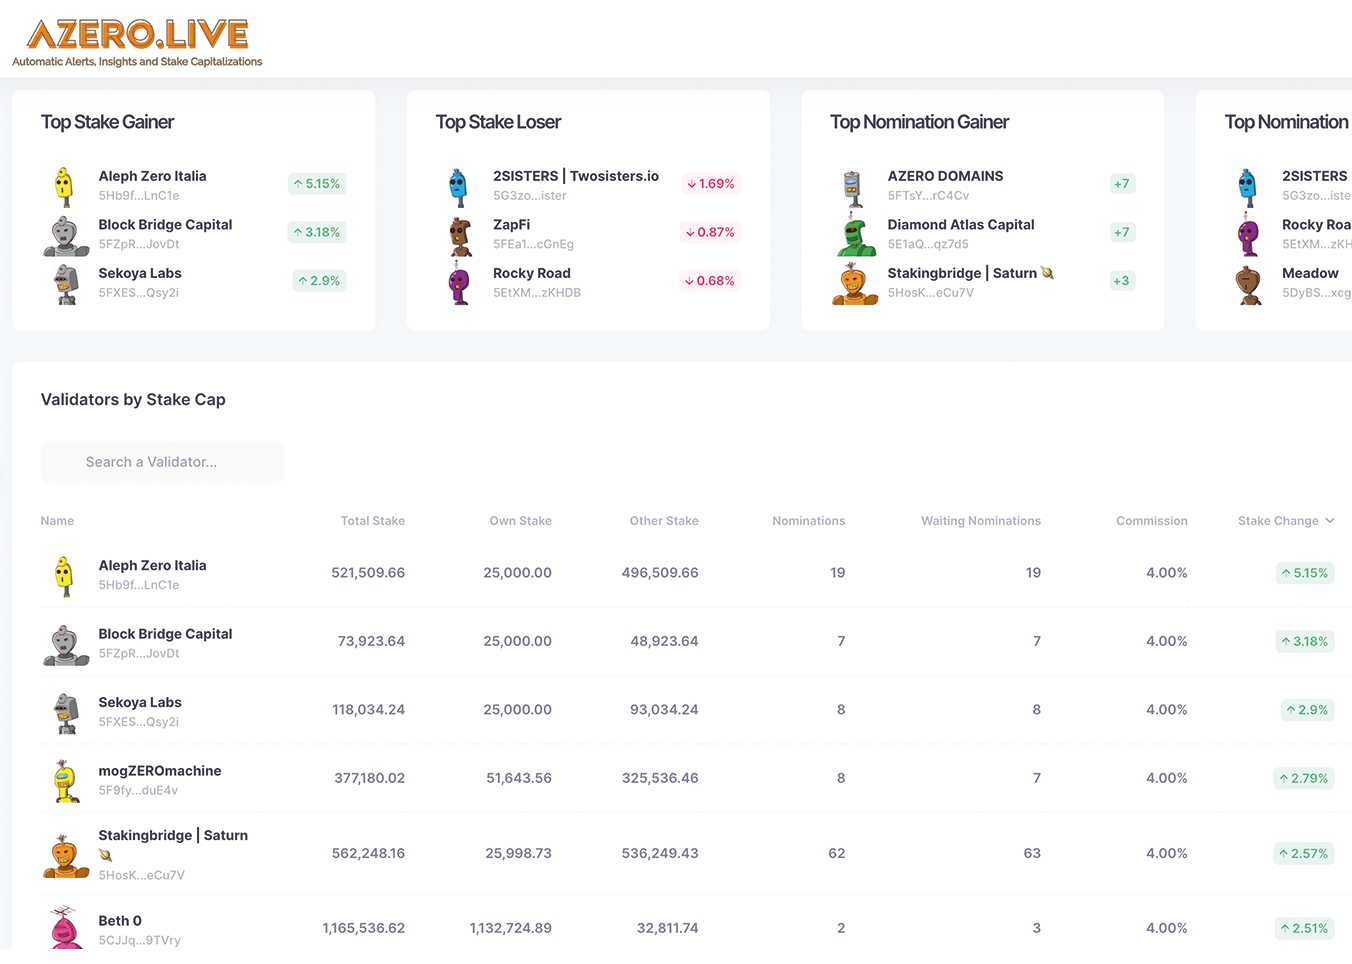Click Rocky Road avatar in Top Stake Loser
Screen dimensions: 1352x964
pos(459,284)
